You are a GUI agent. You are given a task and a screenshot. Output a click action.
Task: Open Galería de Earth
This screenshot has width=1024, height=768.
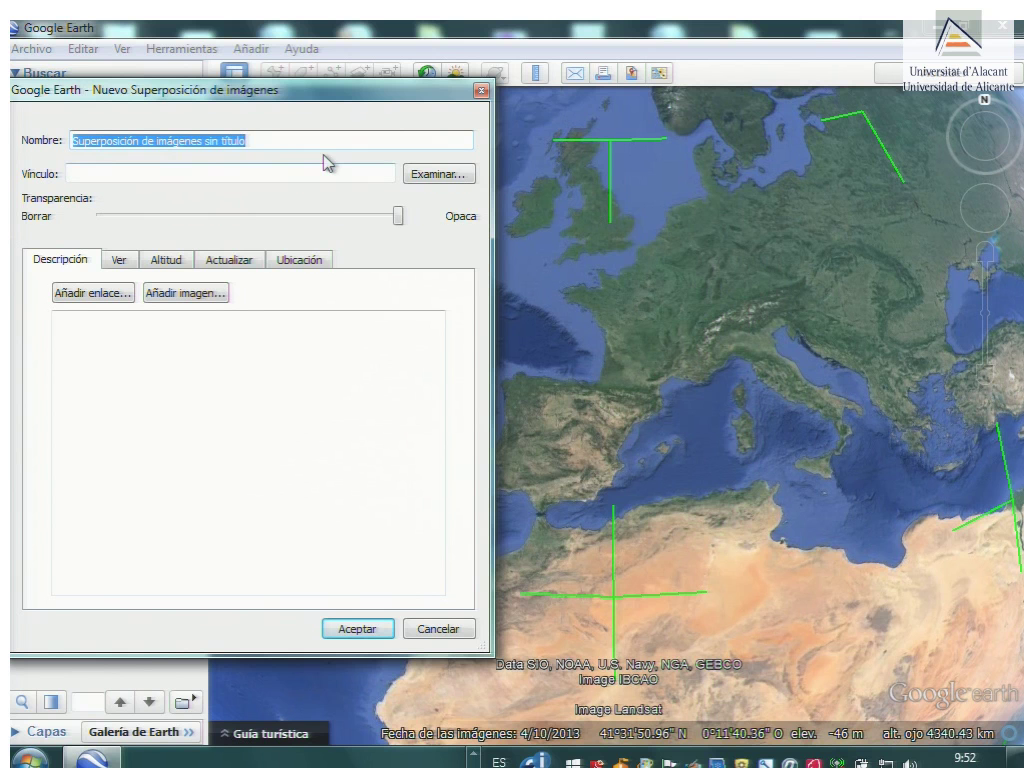pyautogui.click(x=141, y=731)
